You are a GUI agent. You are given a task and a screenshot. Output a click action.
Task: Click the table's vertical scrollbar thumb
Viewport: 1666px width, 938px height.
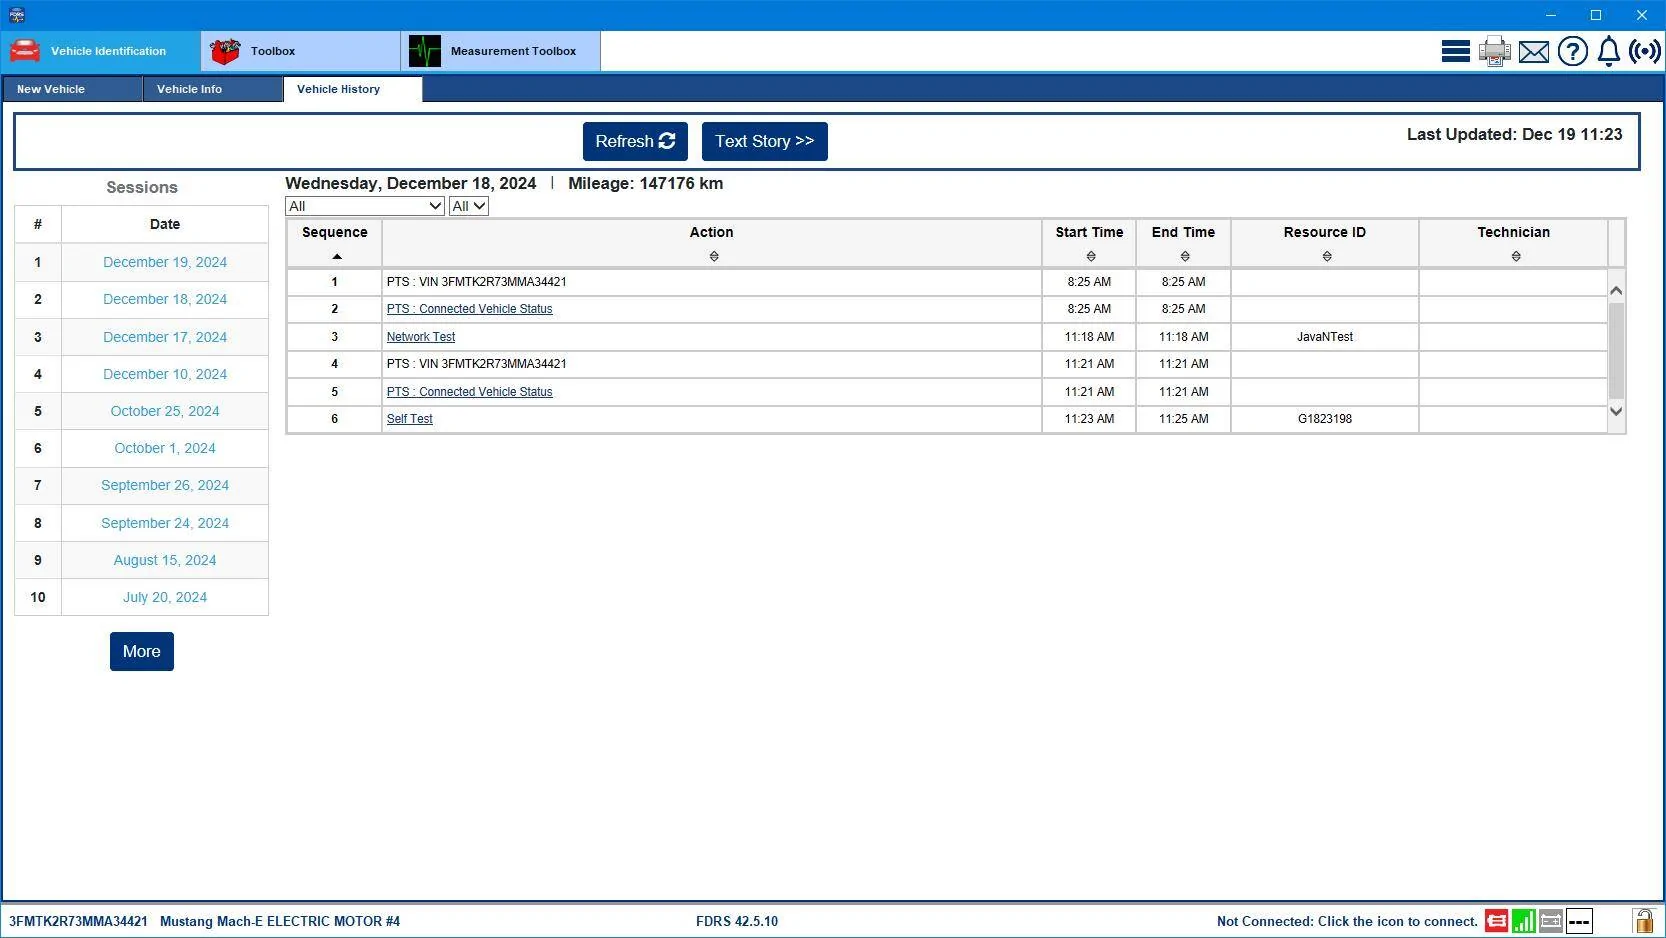[x=1616, y=350]
